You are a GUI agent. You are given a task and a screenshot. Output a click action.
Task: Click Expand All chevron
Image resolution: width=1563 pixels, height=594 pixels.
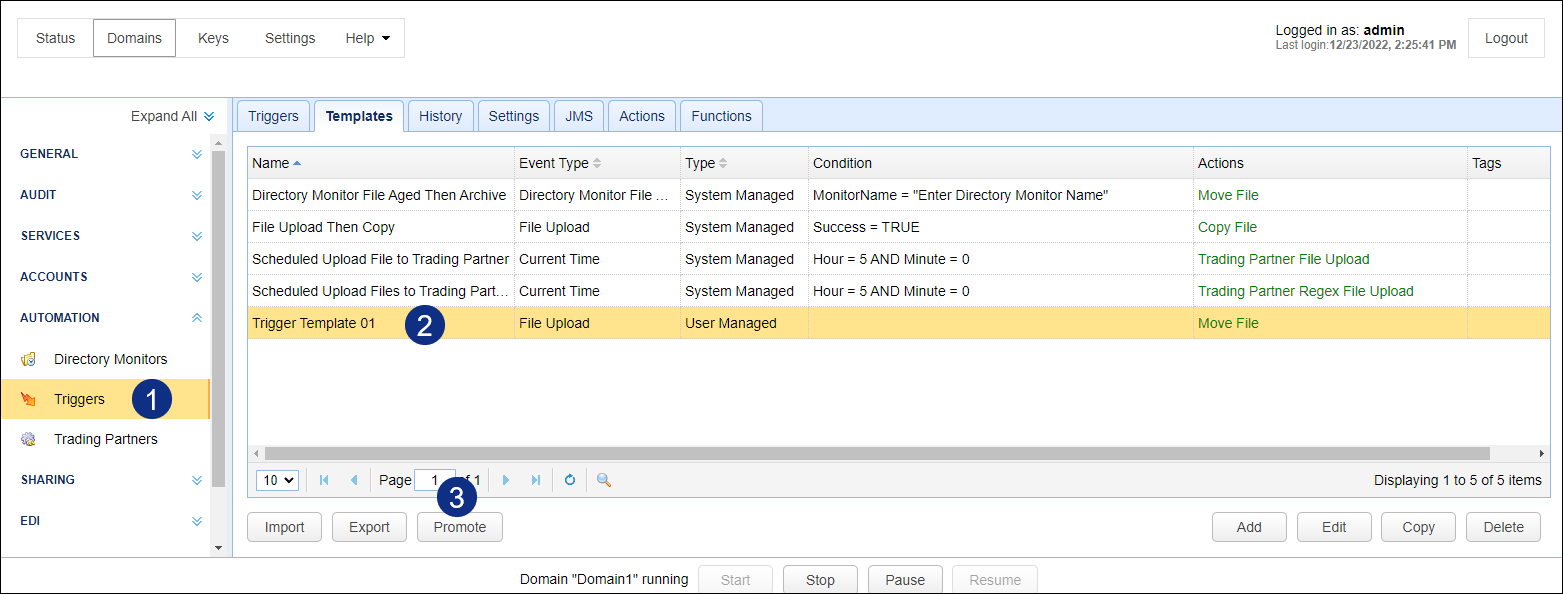(x=209, y=116)
